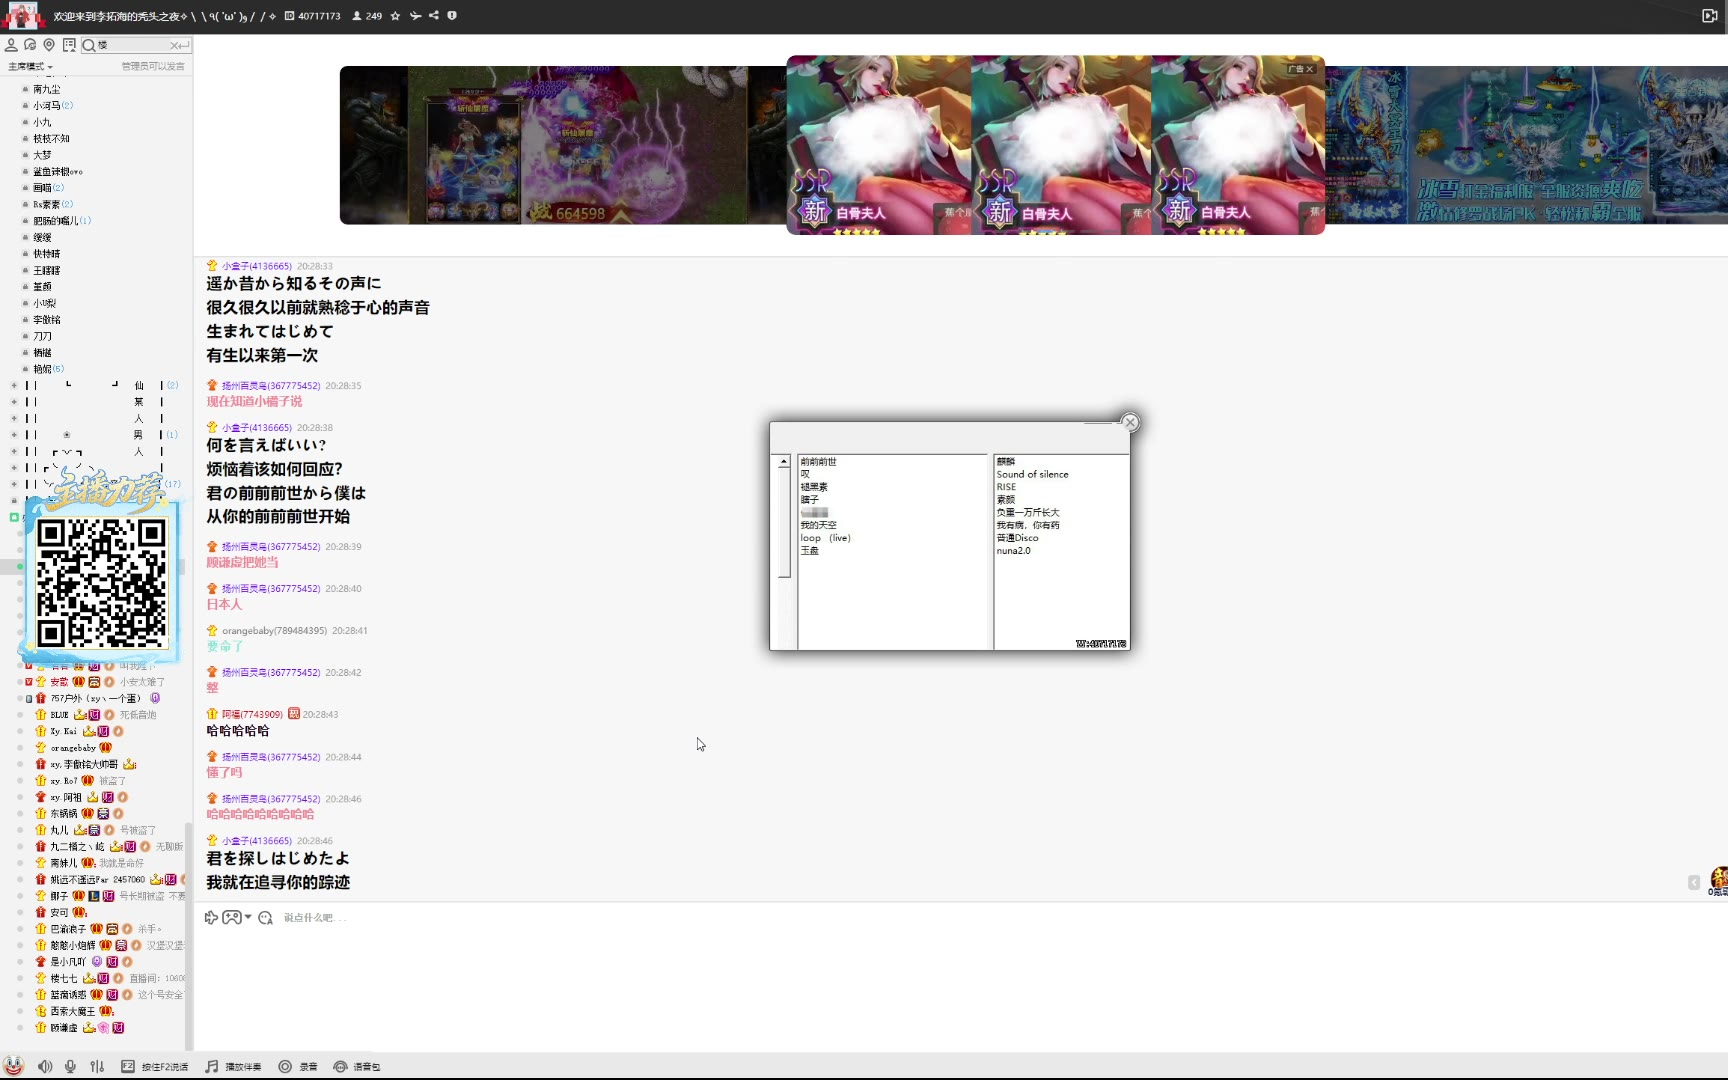Select Sound of silence in the popup list
The width and height of the screenshot is (1728, 1080).
tap(1032, 474)
